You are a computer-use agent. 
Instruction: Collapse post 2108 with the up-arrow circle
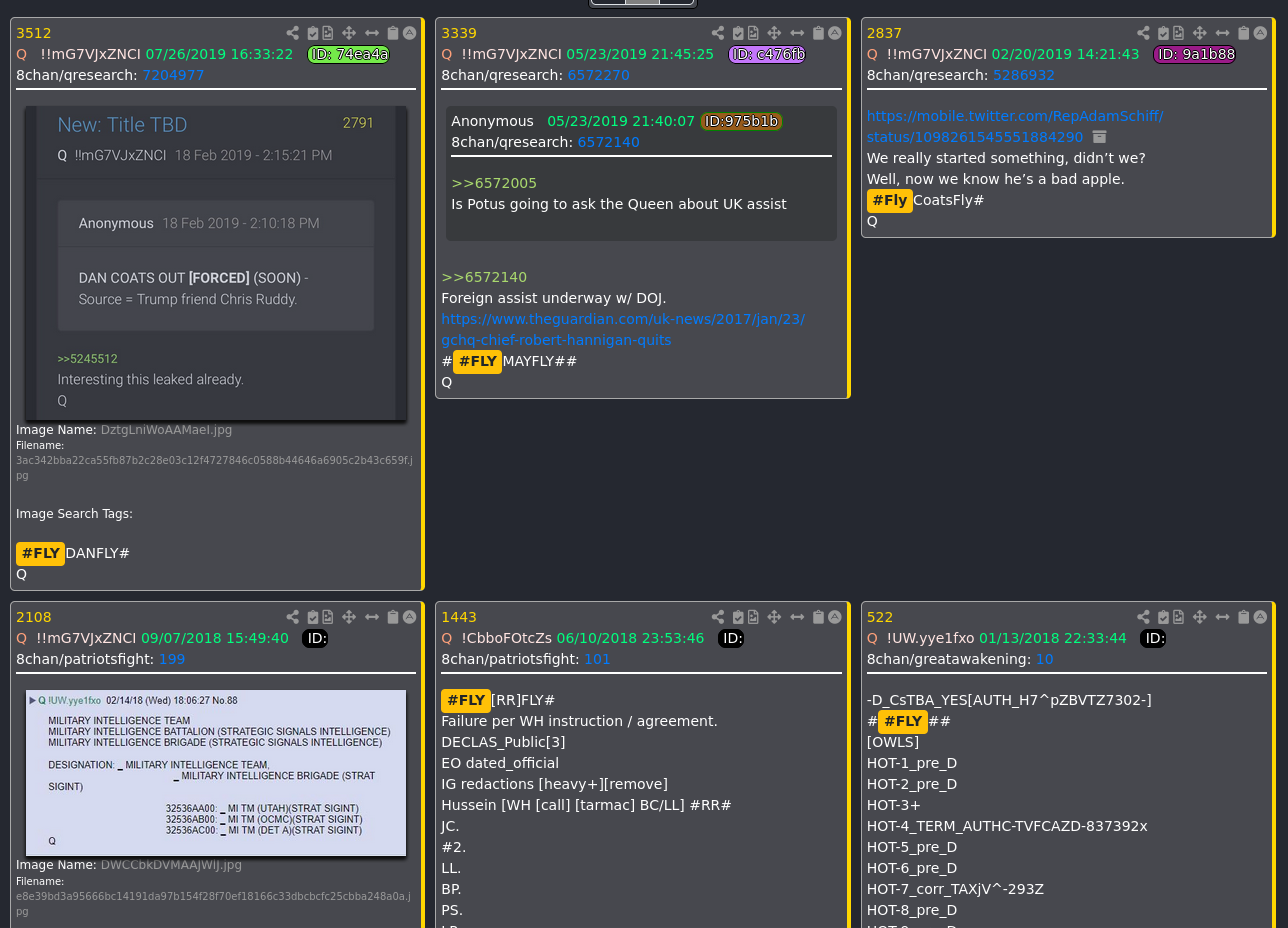(409, 617)
